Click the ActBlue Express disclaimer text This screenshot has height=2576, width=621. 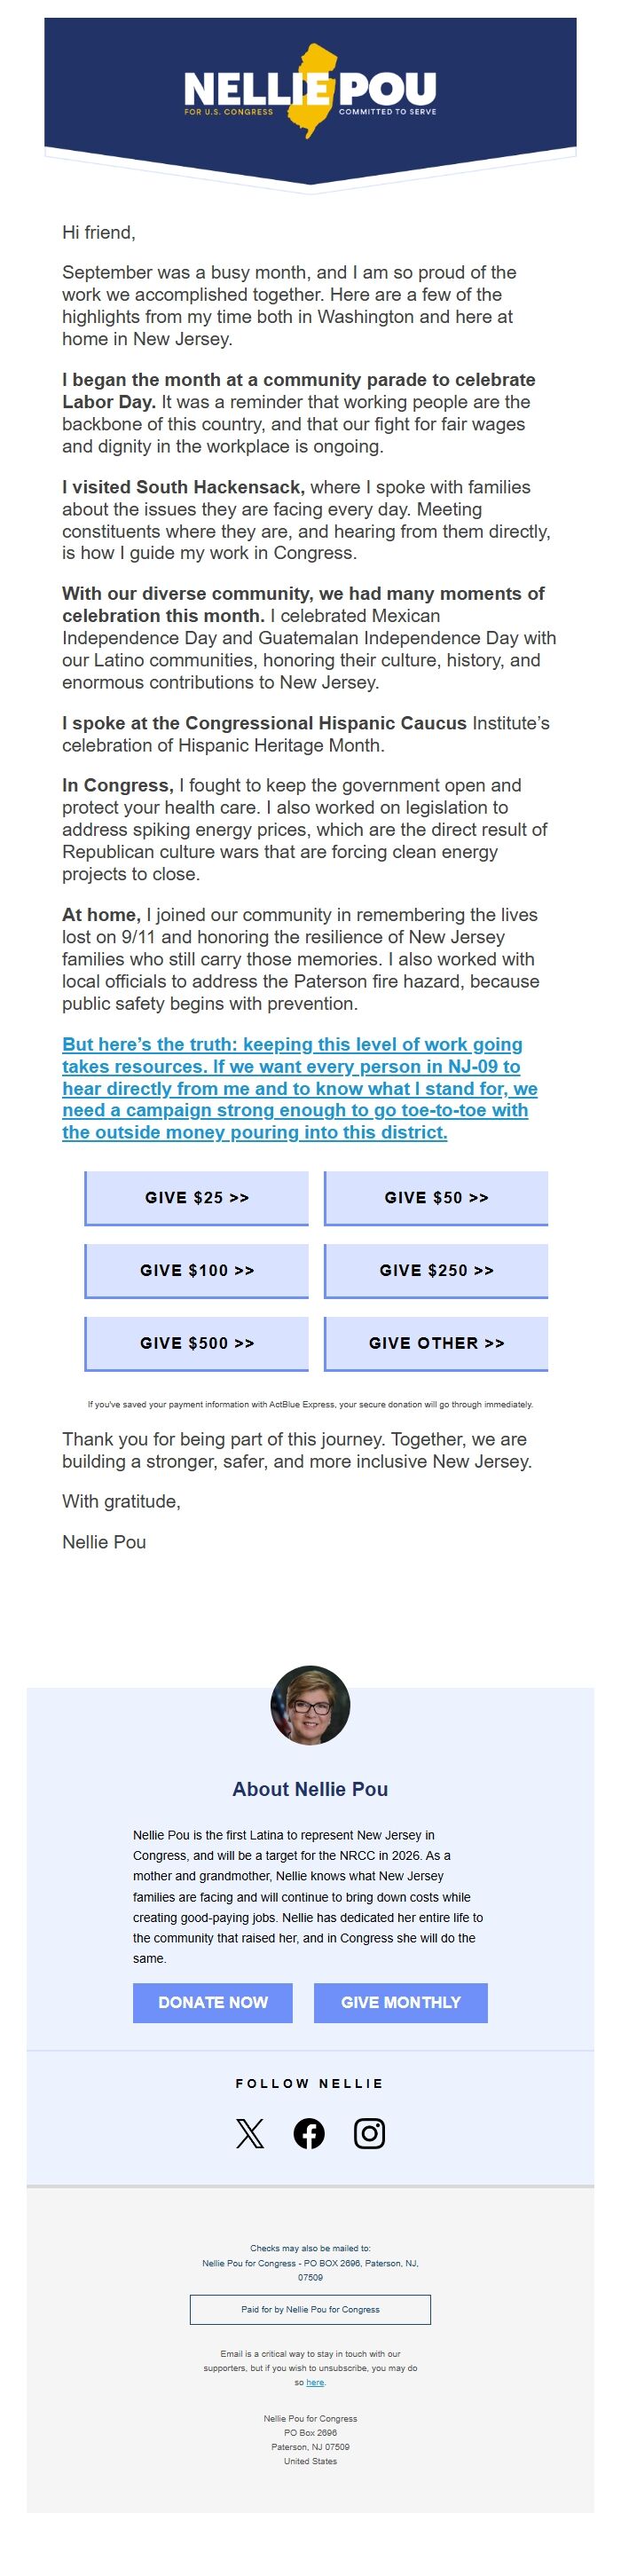310,1404
